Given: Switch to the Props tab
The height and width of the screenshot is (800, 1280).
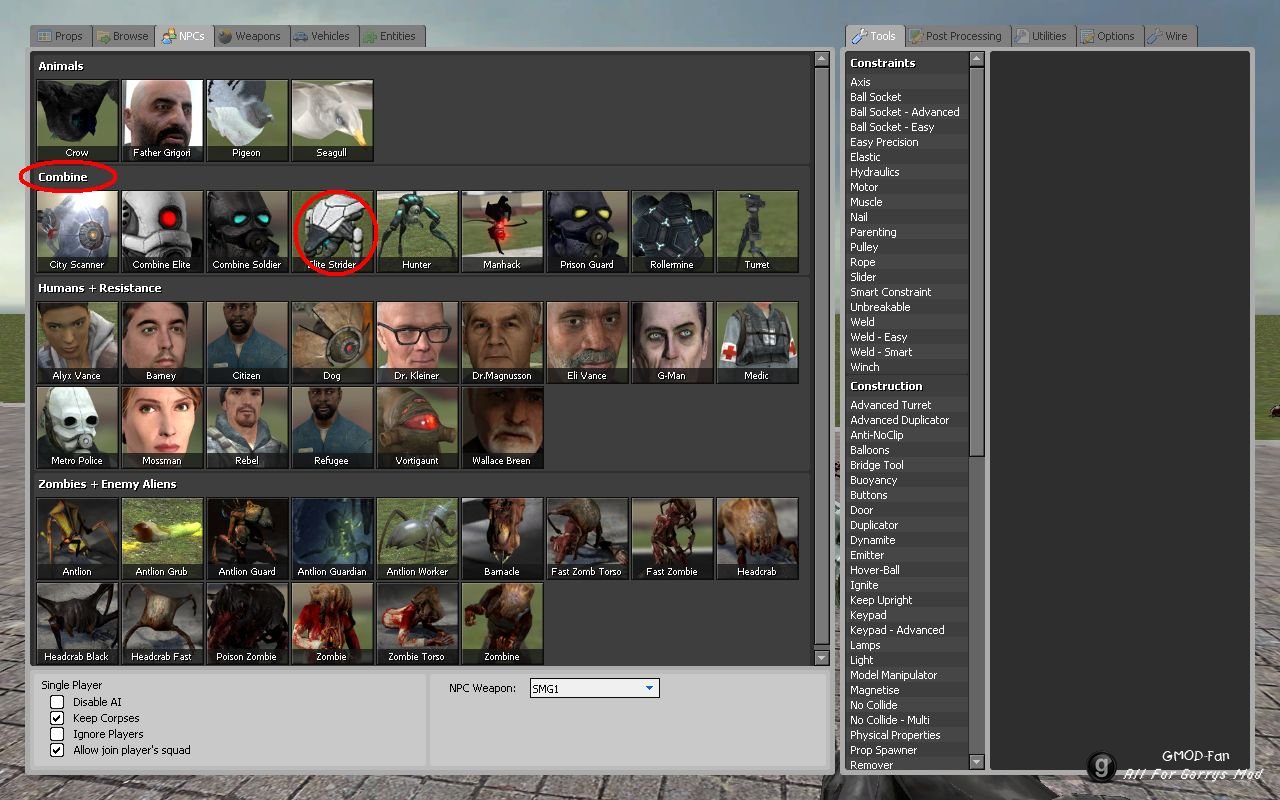Looking at the screenshot, I should (x=60, y=36).
